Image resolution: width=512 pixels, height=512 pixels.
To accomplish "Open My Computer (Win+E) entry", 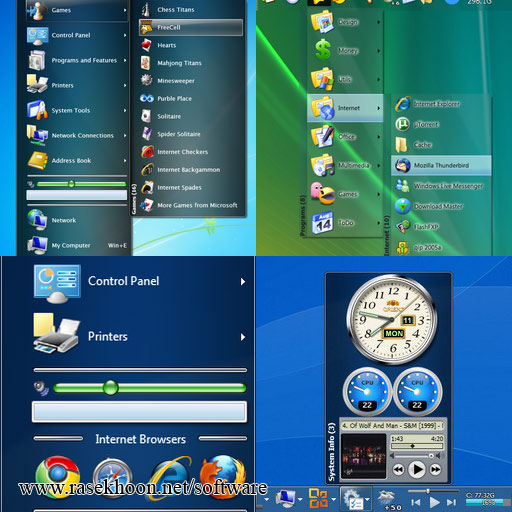I will click(x=77, y=245).
